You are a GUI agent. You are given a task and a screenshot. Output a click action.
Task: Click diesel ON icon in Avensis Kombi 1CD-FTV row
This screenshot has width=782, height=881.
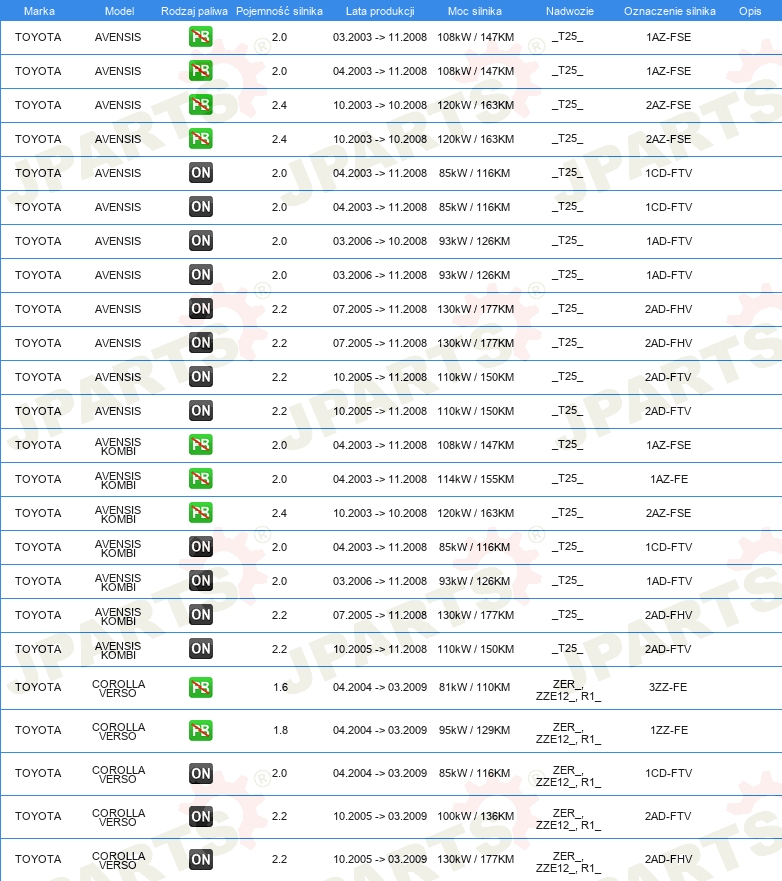(201, 547)
